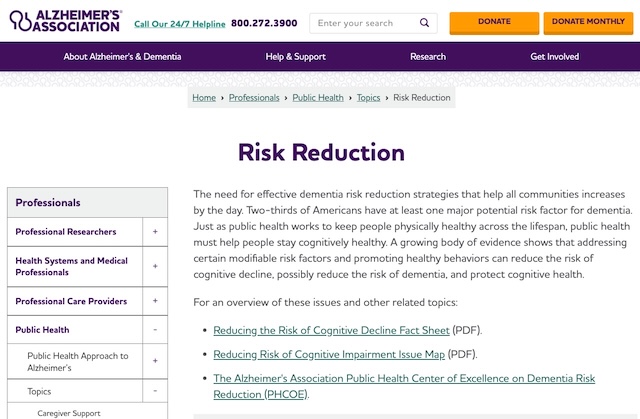The height and width of the screenshot is (419, 640).
Task: Open Reducing the Risk of Cognitive Decline Fact Sheet
Action: pyautogui.click(x=331, y=330)
